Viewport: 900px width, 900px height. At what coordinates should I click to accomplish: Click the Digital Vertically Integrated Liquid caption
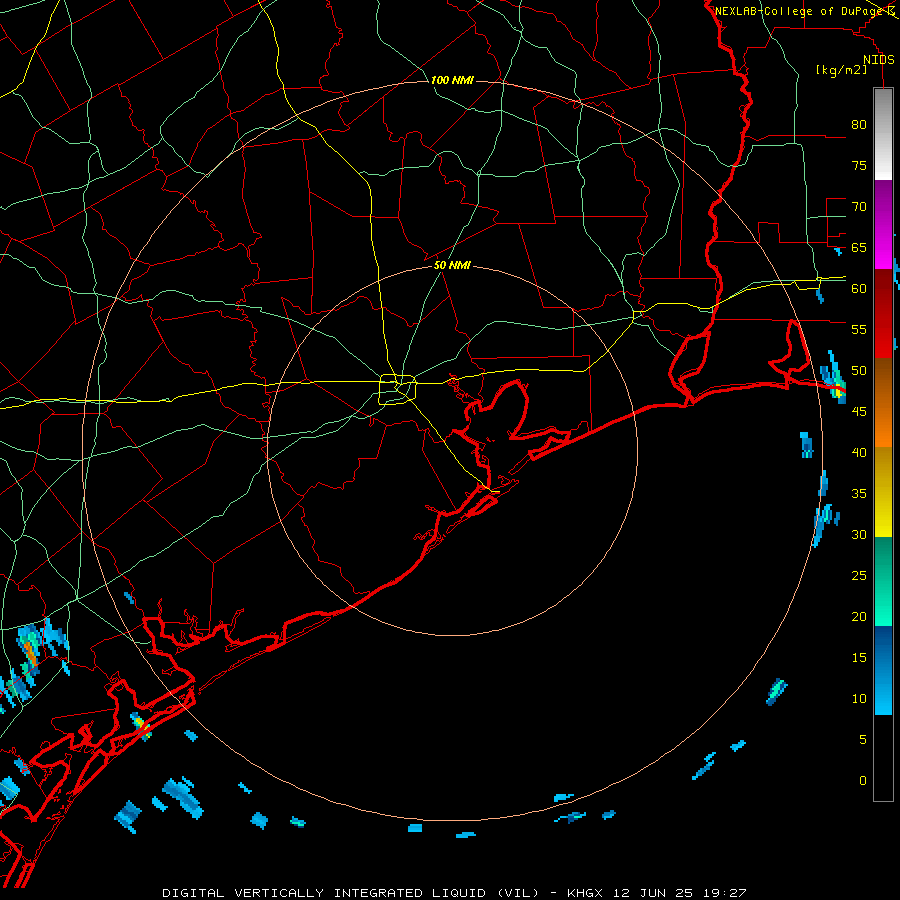point(454,893)
